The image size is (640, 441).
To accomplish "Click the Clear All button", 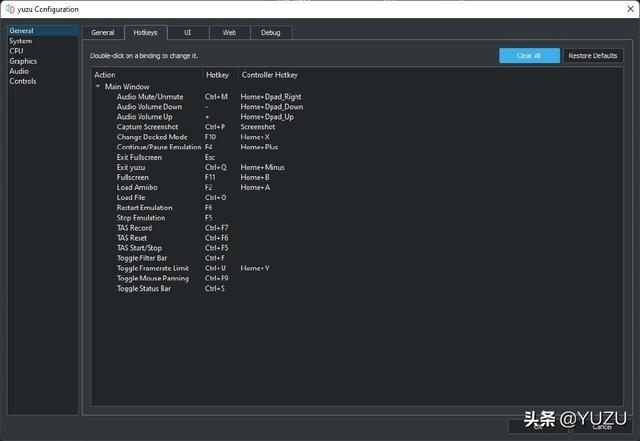I will coord(529,56).
